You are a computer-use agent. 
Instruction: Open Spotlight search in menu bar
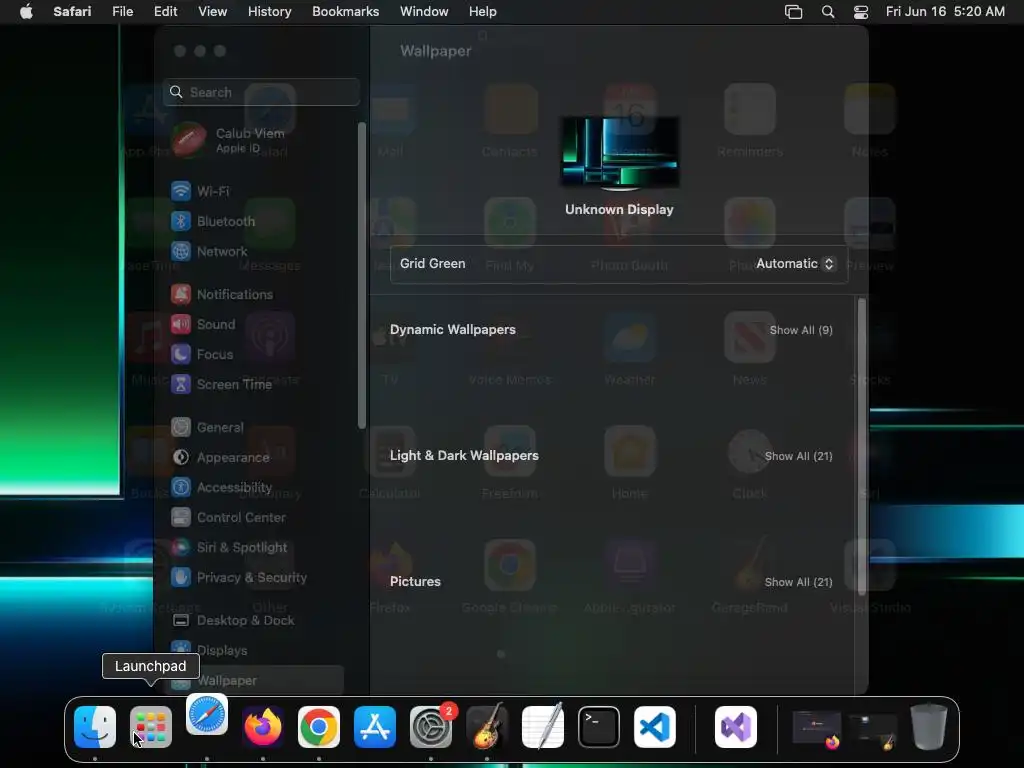[827, 12]
